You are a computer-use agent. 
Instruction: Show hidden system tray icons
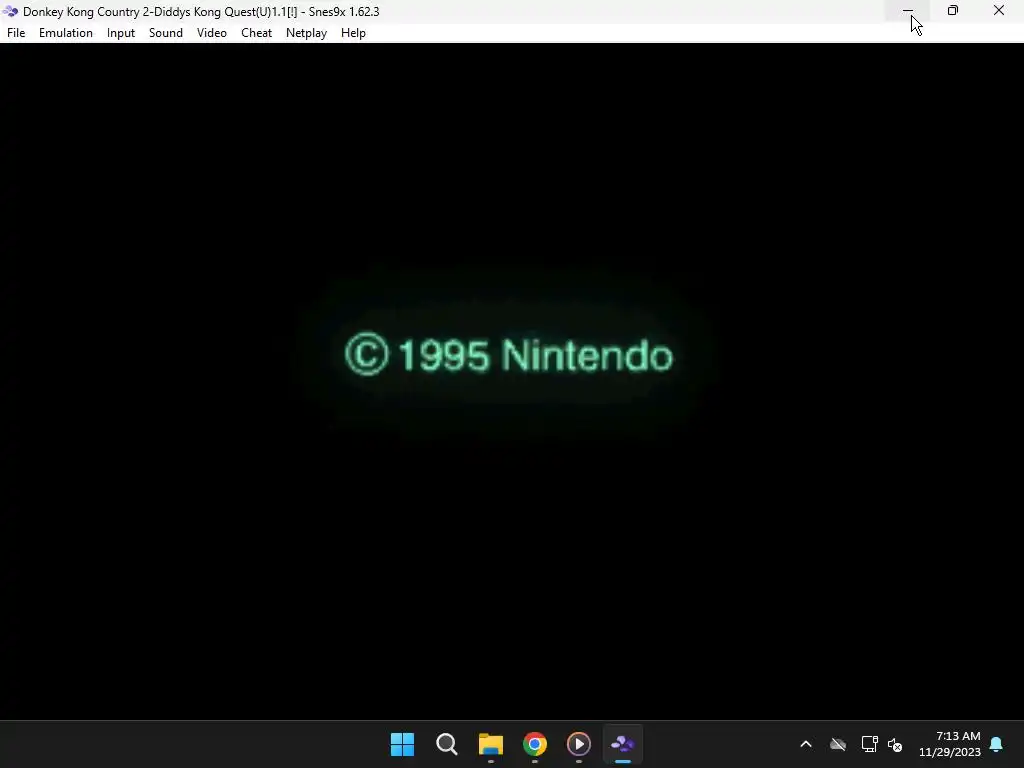click(x=806, y=744)
